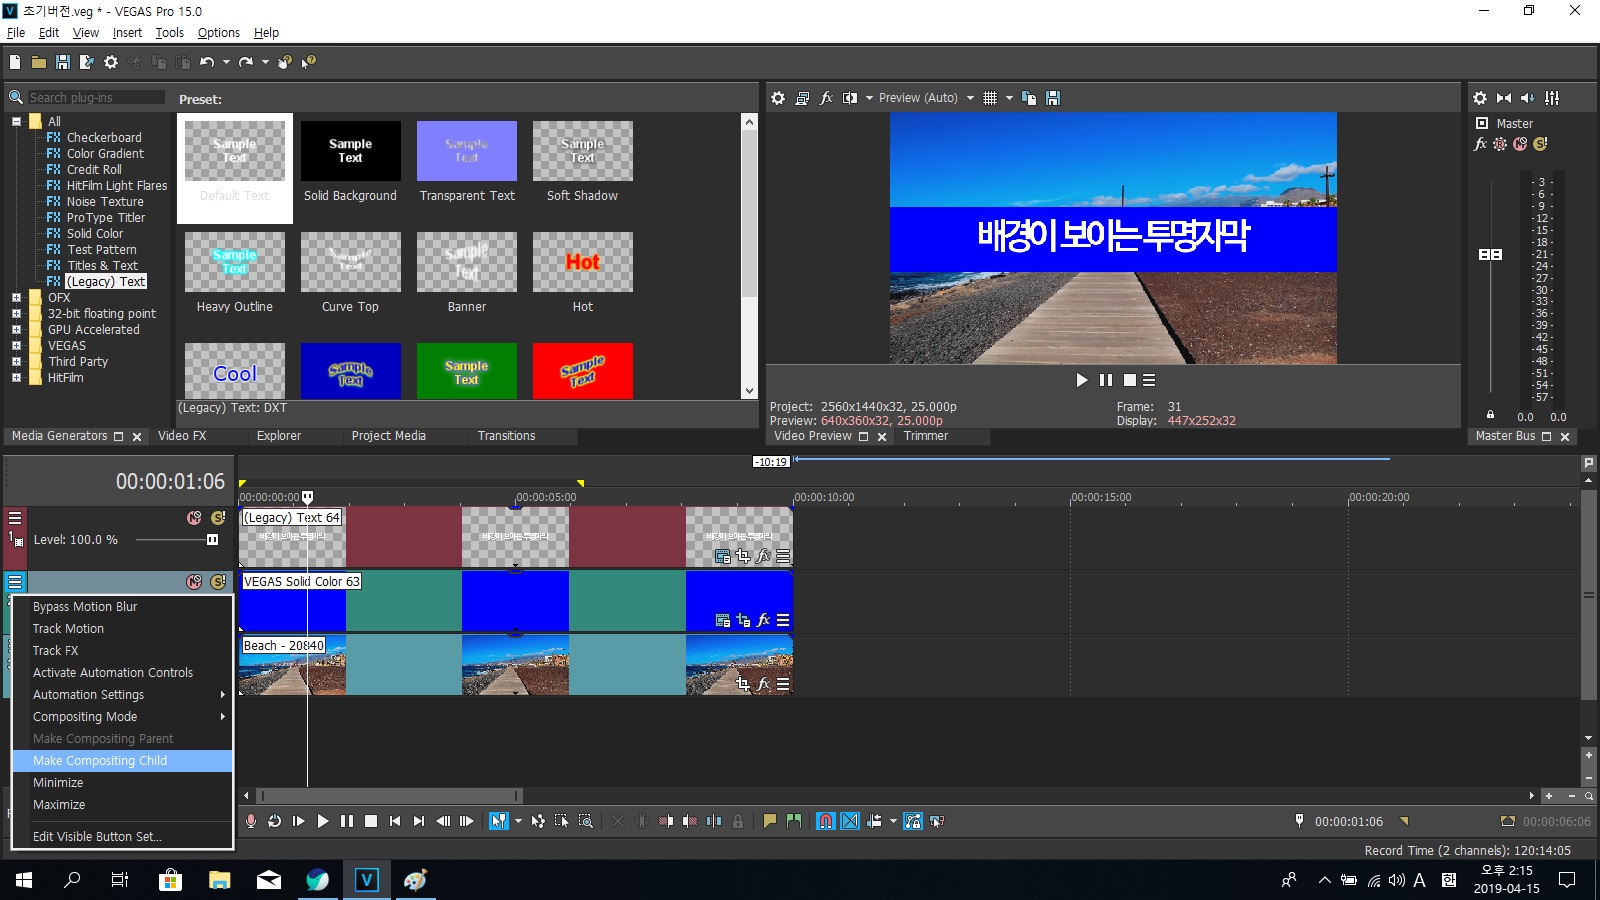
Task: Click the Search plug-ins field
Action: (96, 97)
